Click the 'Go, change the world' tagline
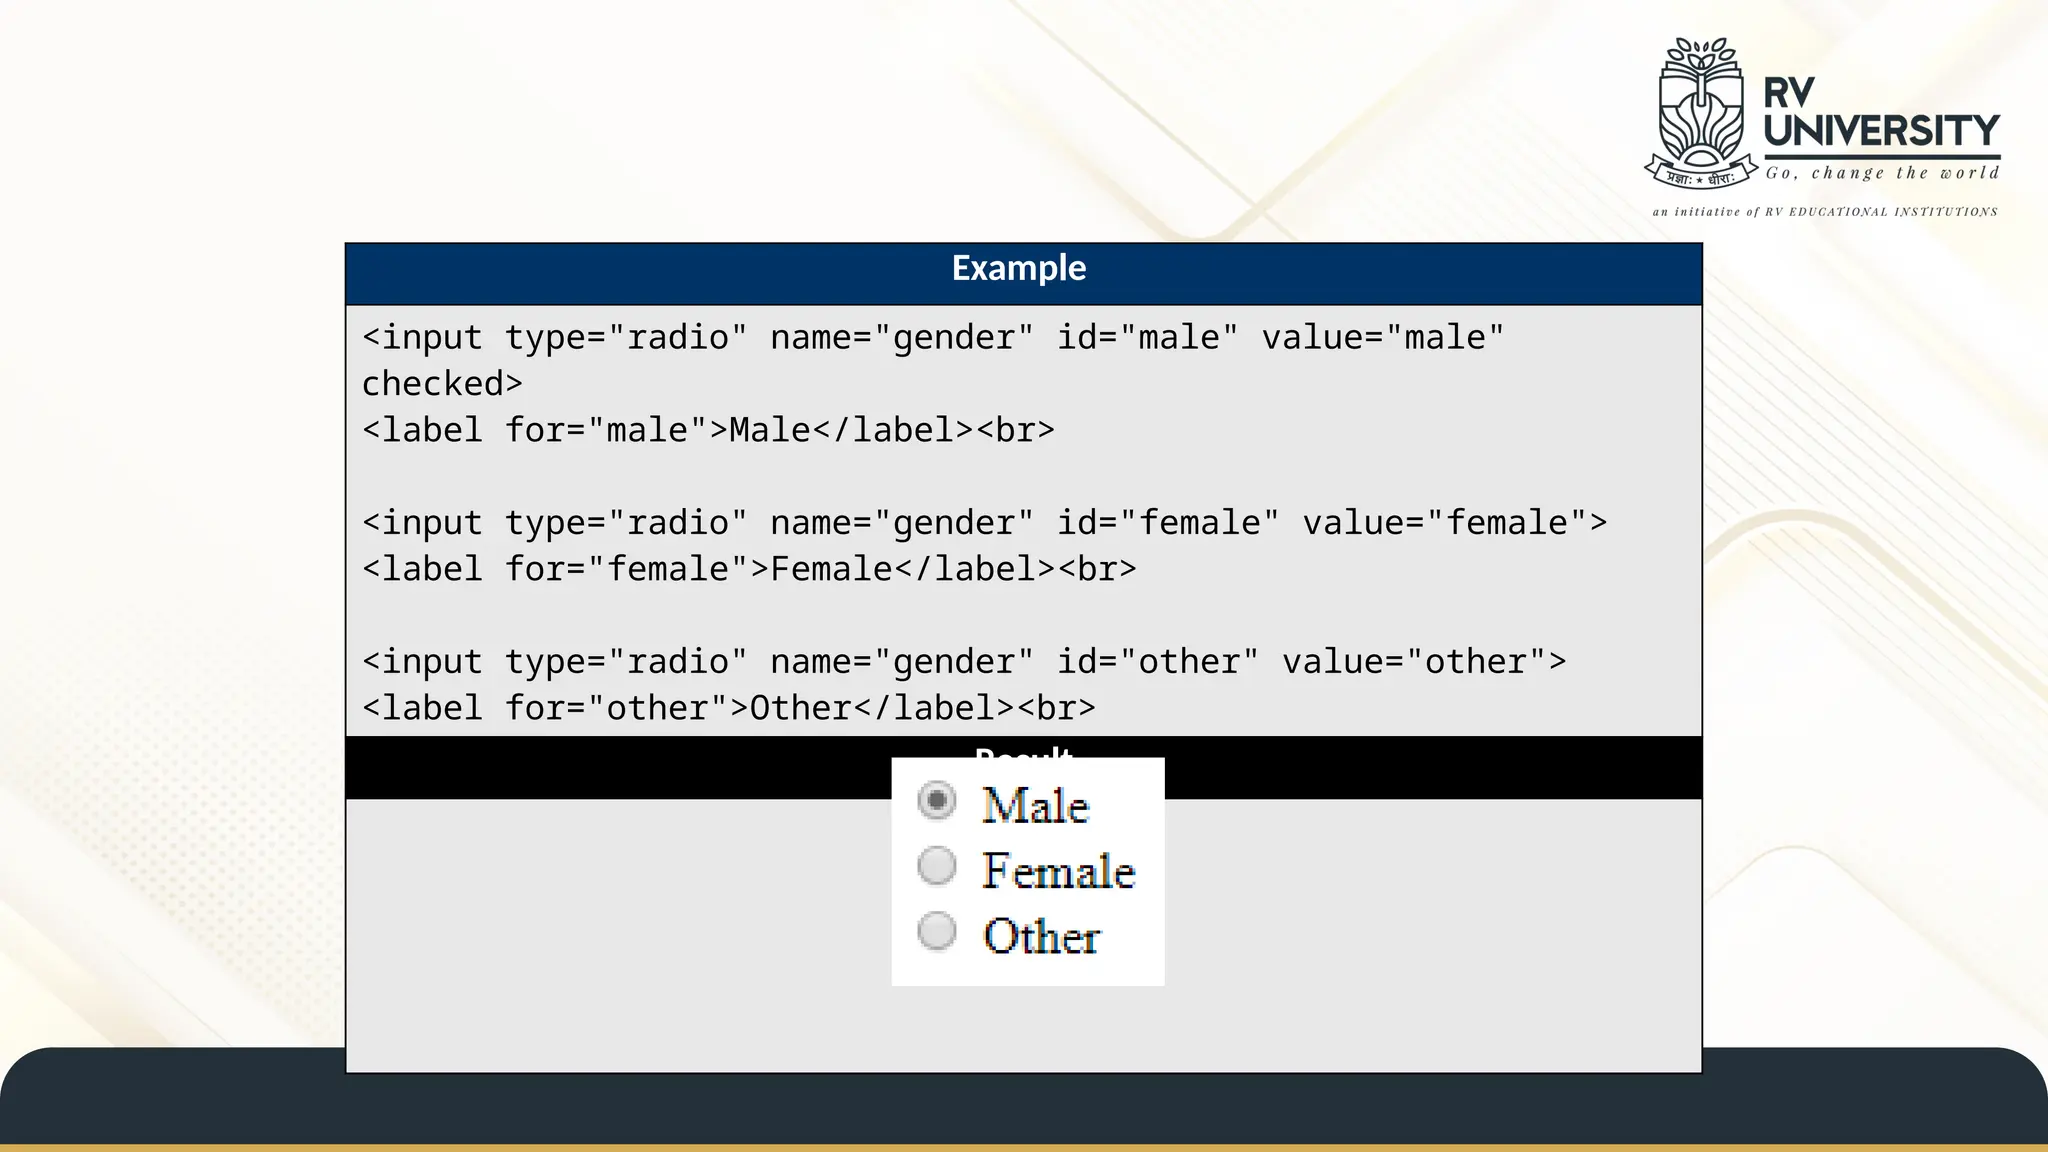Viewport: 2048px width, 1152px height. (1882, 173)
